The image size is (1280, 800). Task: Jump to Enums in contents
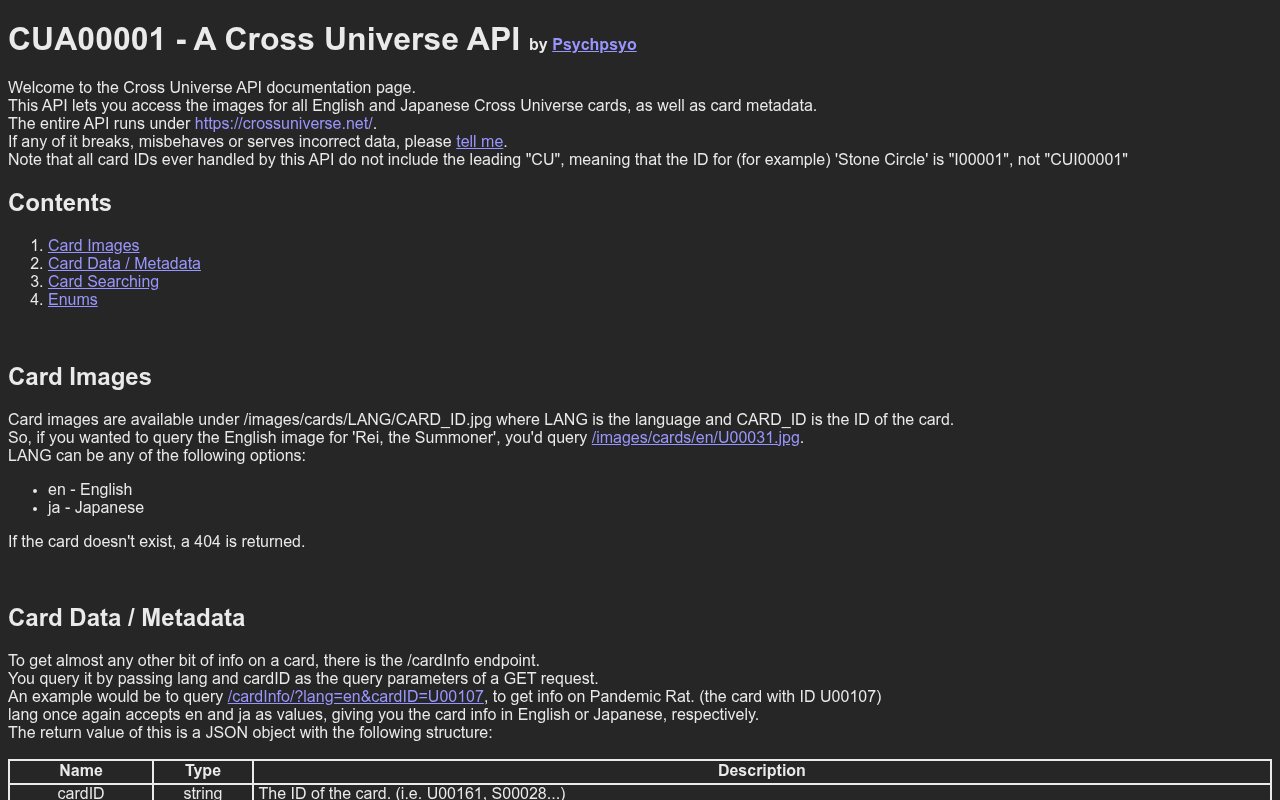click(x=72, y=299)
